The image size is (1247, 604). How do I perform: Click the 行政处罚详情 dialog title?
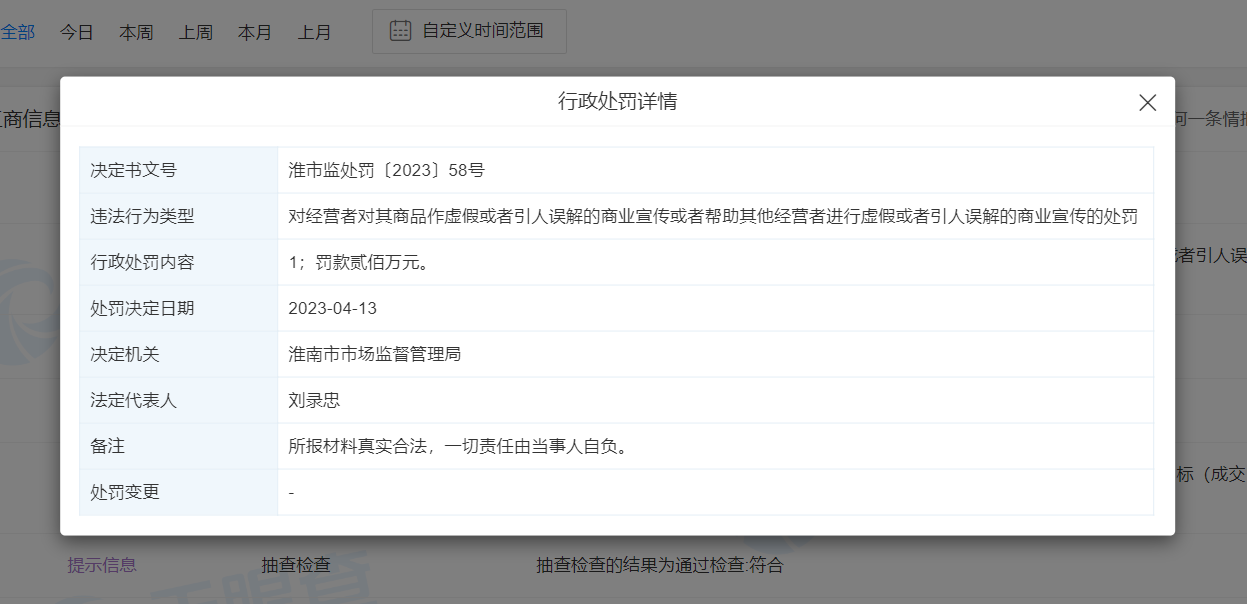click(x=617, y=101)
